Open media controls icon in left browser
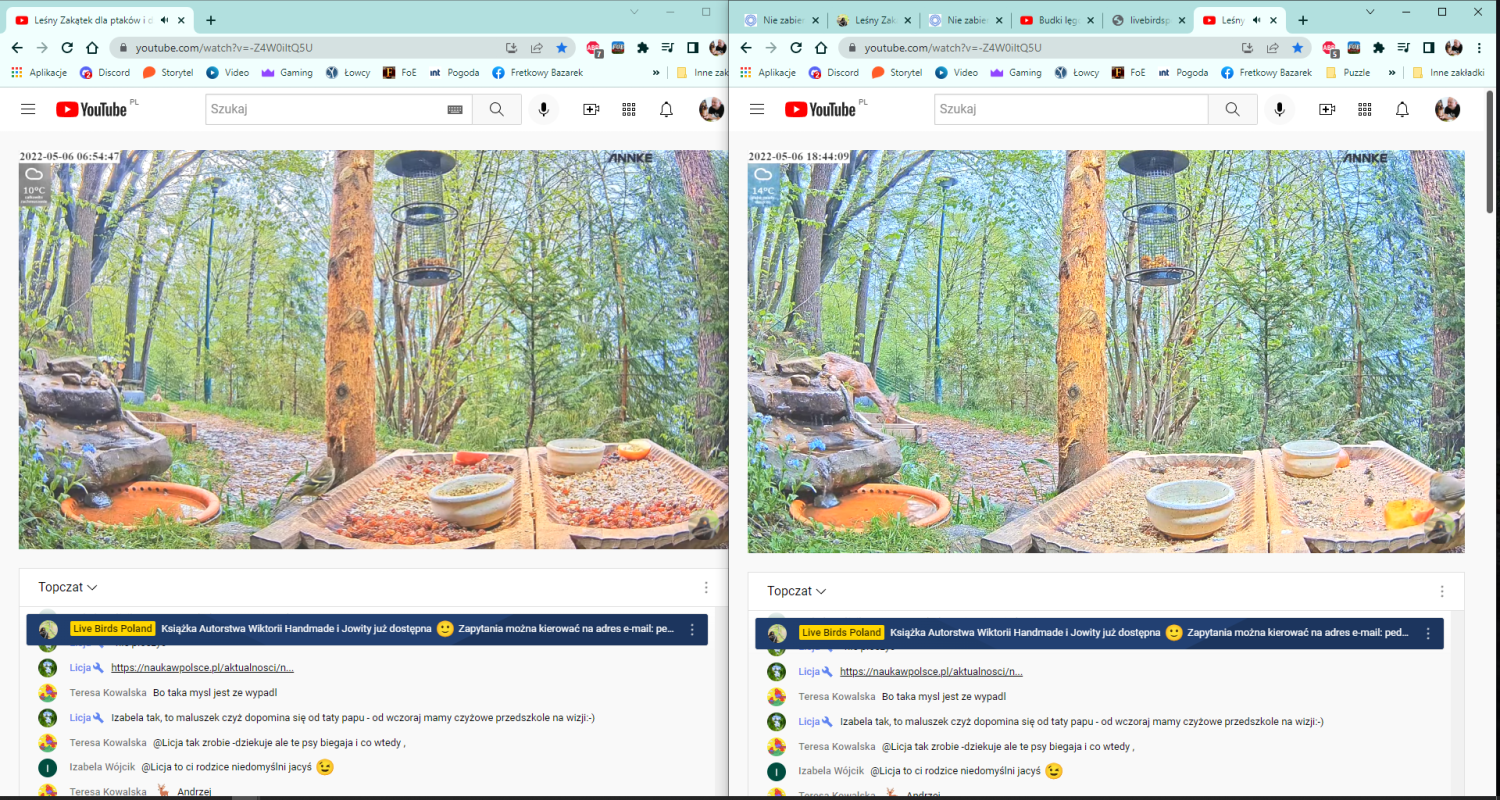This screenshot has width=1500, height=800. [667, 47]
